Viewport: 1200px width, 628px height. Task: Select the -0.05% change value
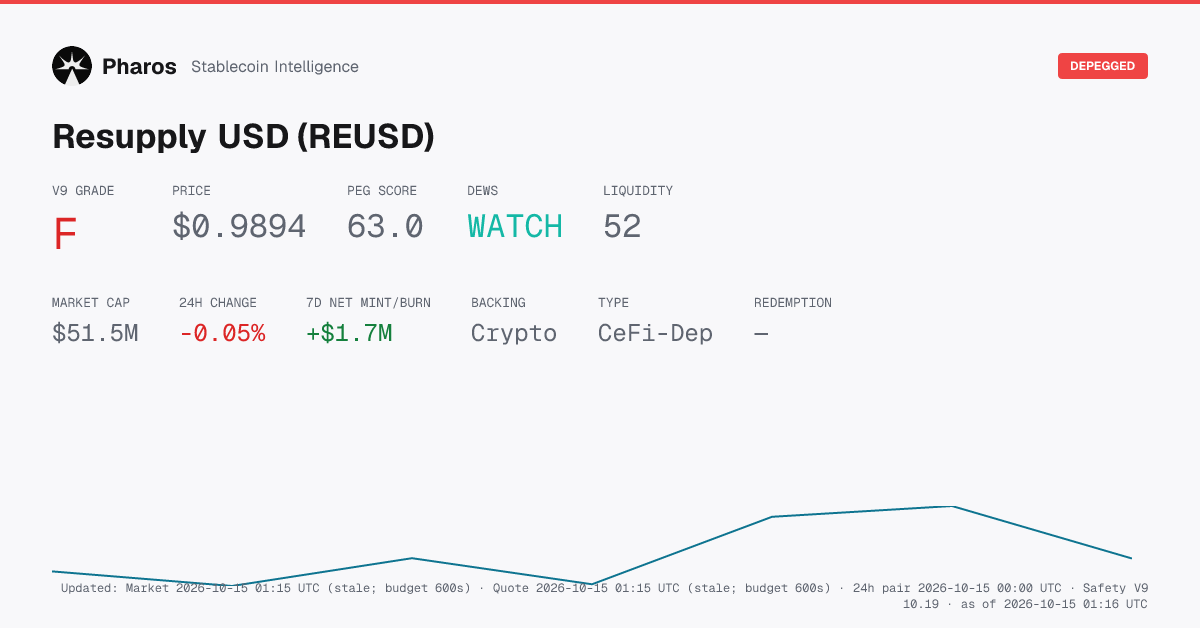point(222,334)
